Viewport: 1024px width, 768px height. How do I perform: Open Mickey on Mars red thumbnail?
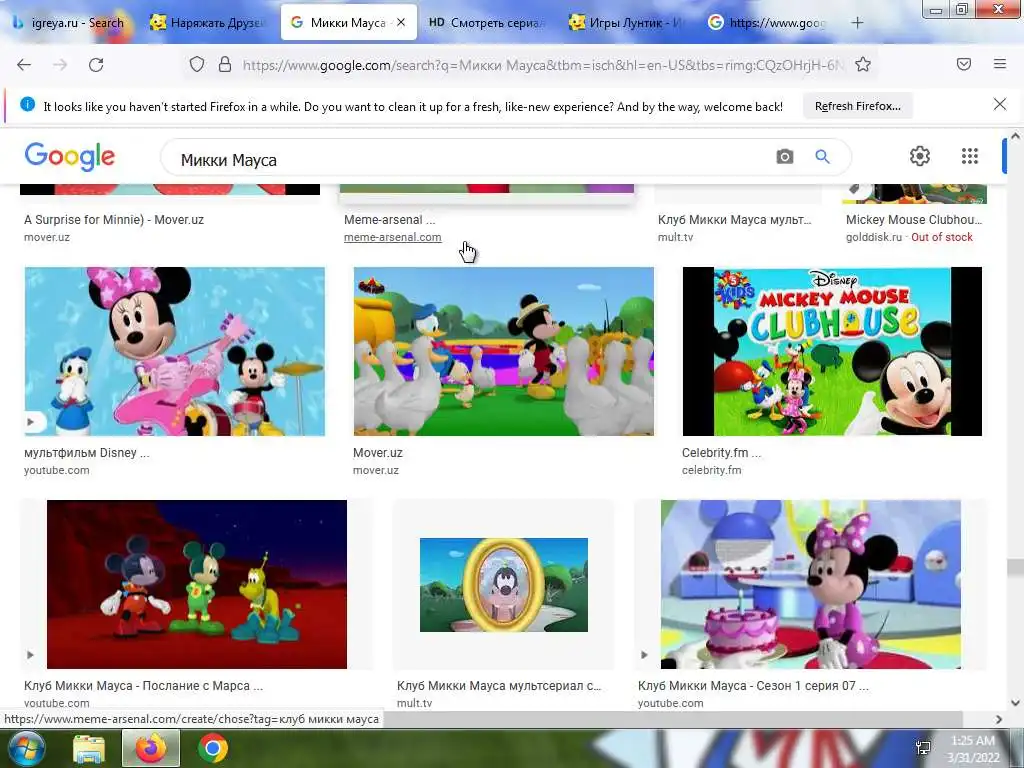(x=197, y=584)
